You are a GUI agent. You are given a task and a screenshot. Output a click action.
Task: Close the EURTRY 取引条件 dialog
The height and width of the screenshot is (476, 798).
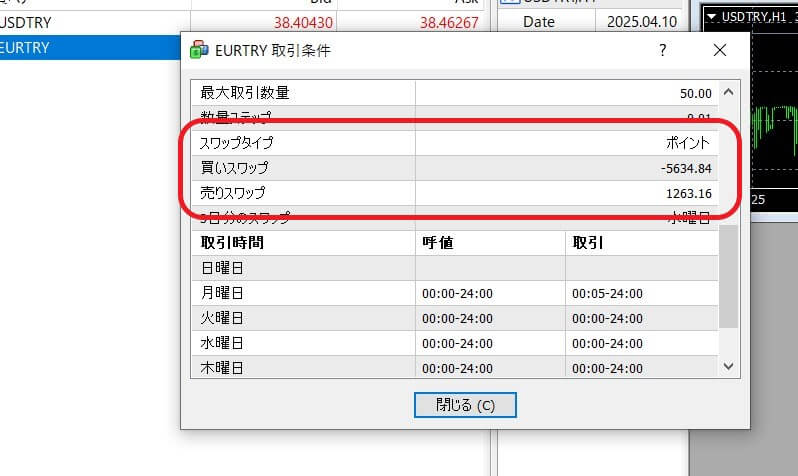[x=720, y=50]
